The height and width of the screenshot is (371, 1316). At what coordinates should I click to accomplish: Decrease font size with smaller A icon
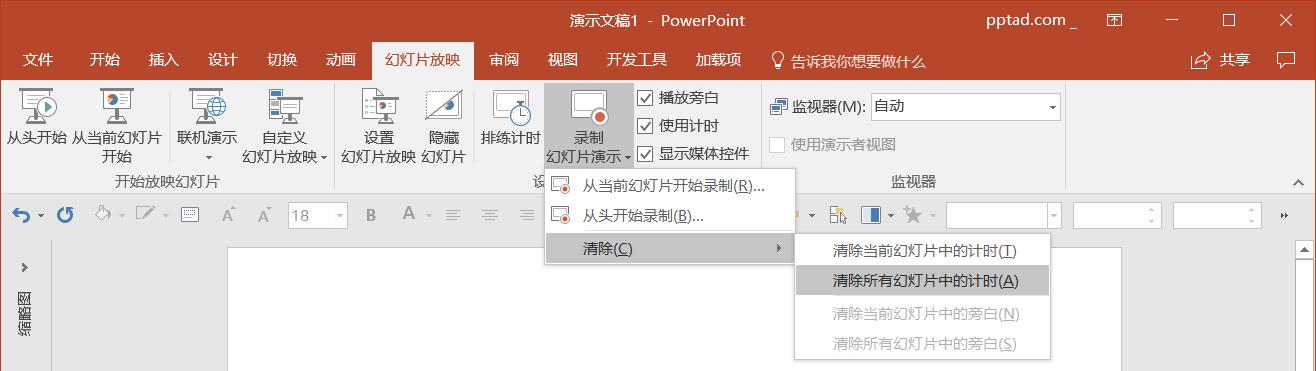pos(264,214)
